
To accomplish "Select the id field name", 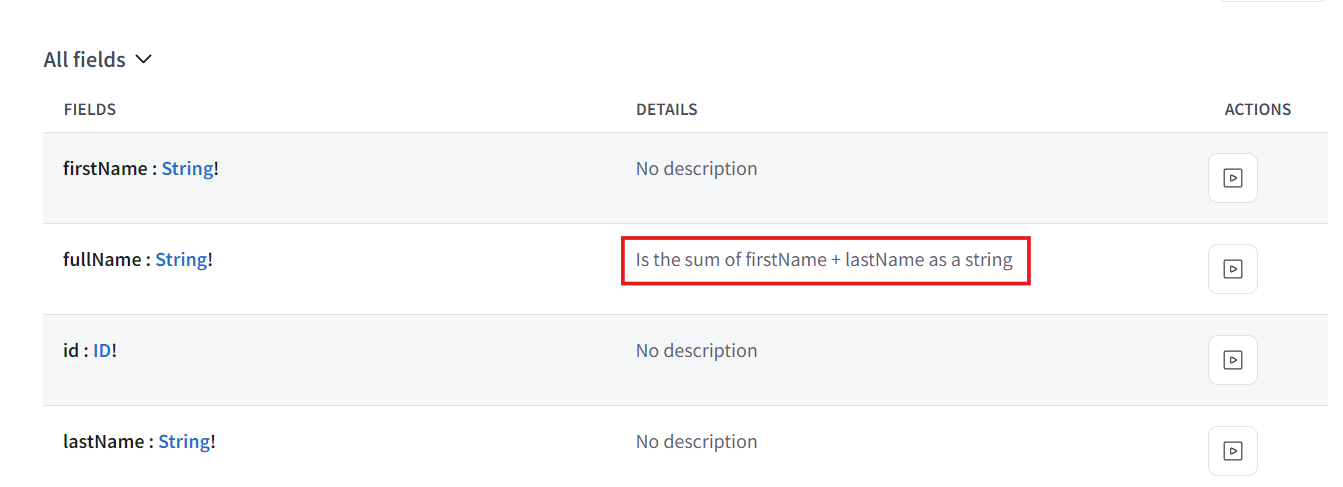I will [x=70, y=351].
